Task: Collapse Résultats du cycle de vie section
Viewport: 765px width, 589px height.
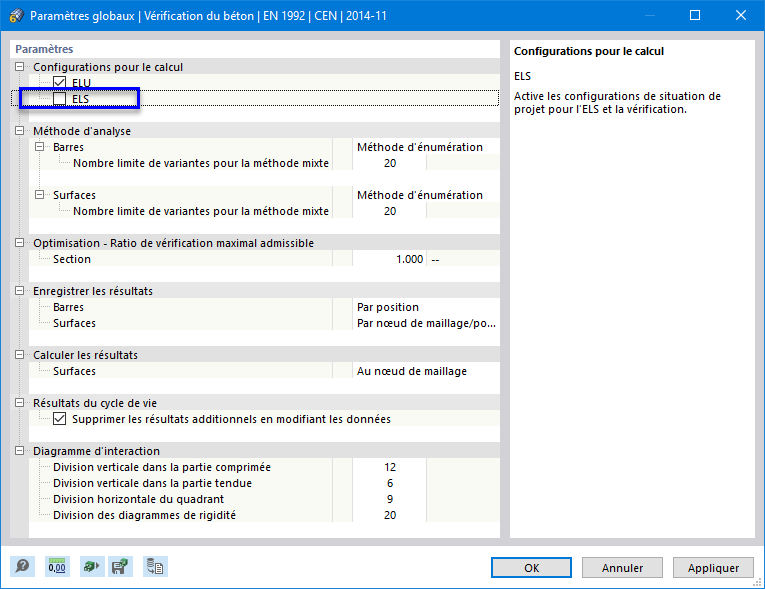Action: pyautogui.click(x=20, y=403)
